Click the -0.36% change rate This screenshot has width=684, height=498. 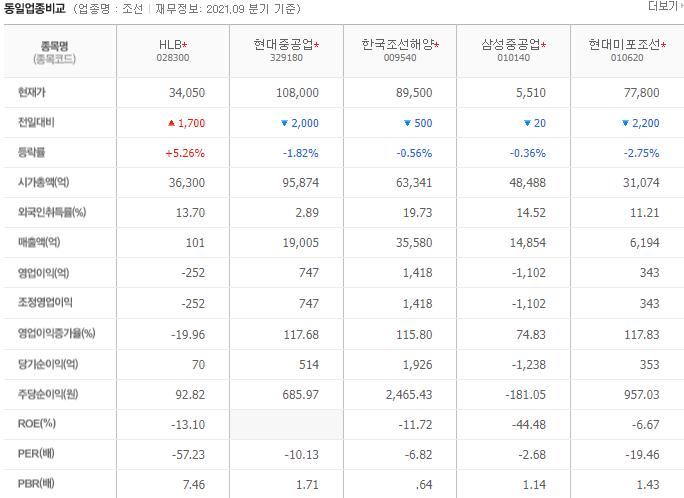[528, 153]
